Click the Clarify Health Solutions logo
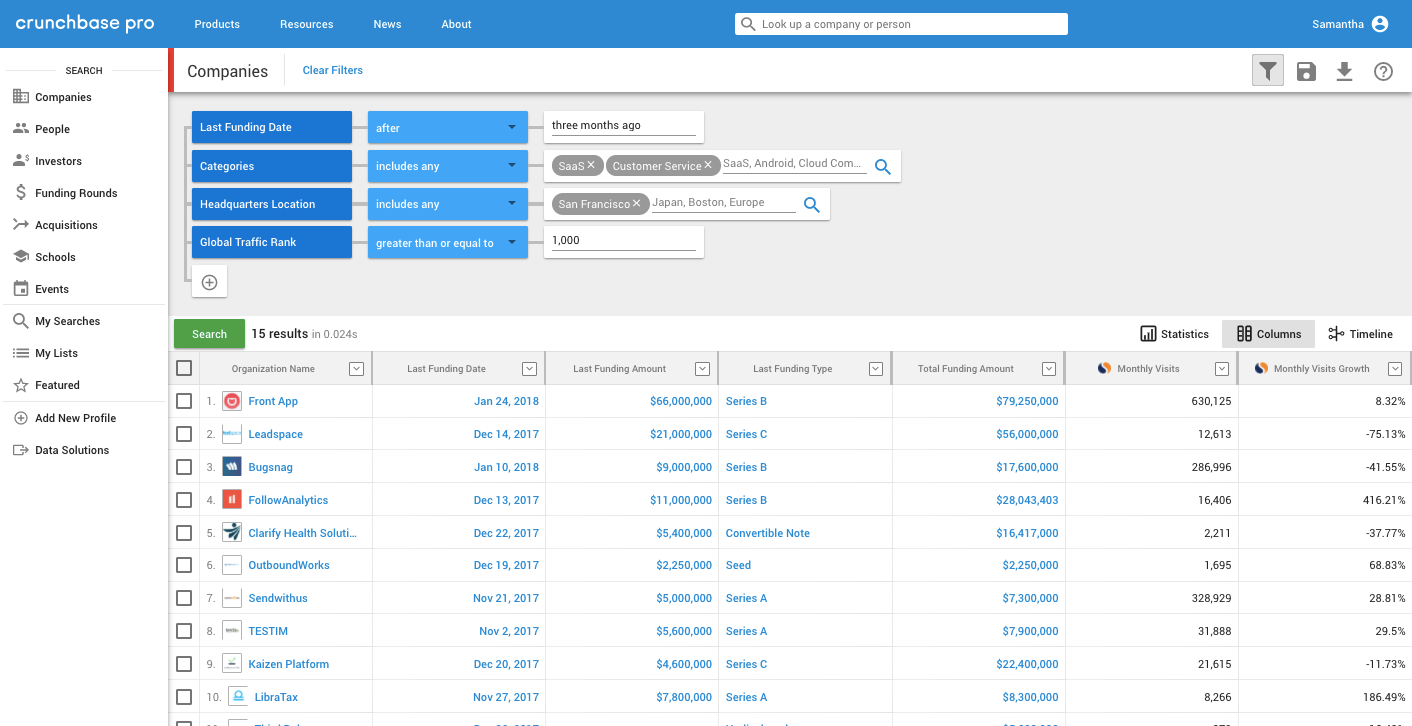This screenshot has height=726, width=1412. [232, 533]
